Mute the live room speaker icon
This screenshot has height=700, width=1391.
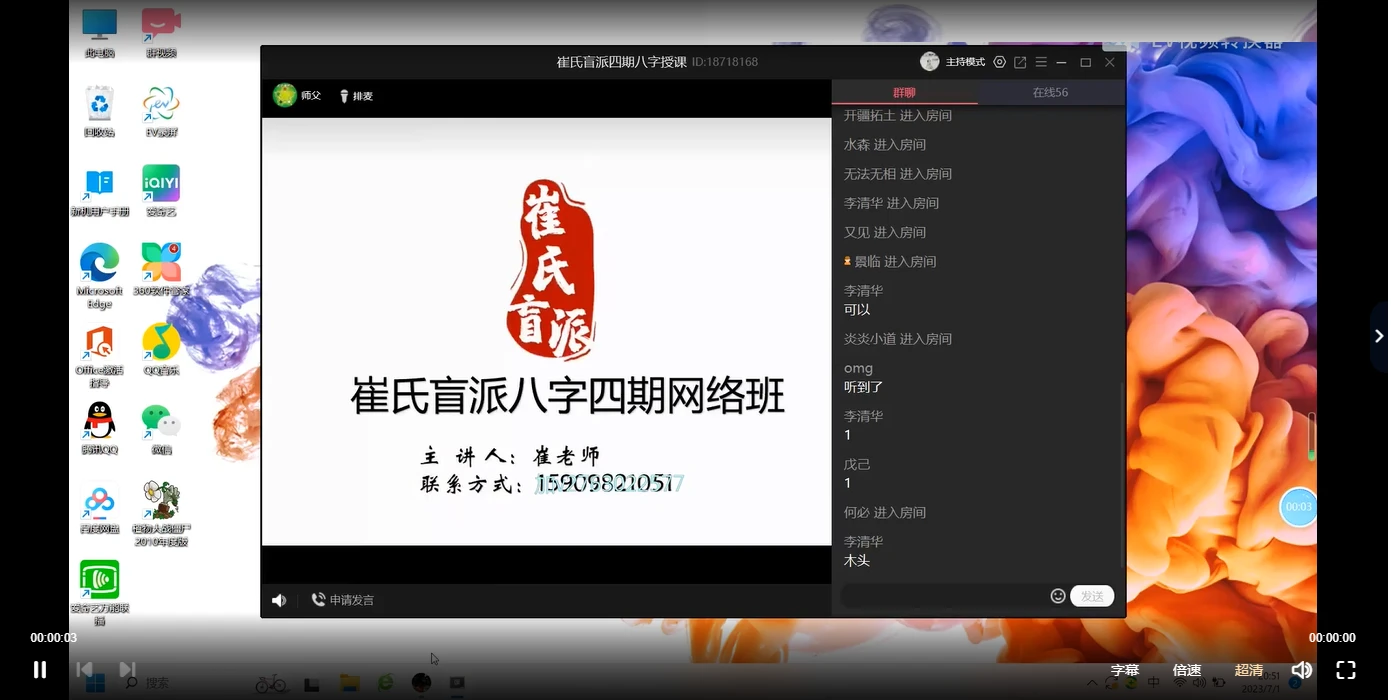(279, 600)
